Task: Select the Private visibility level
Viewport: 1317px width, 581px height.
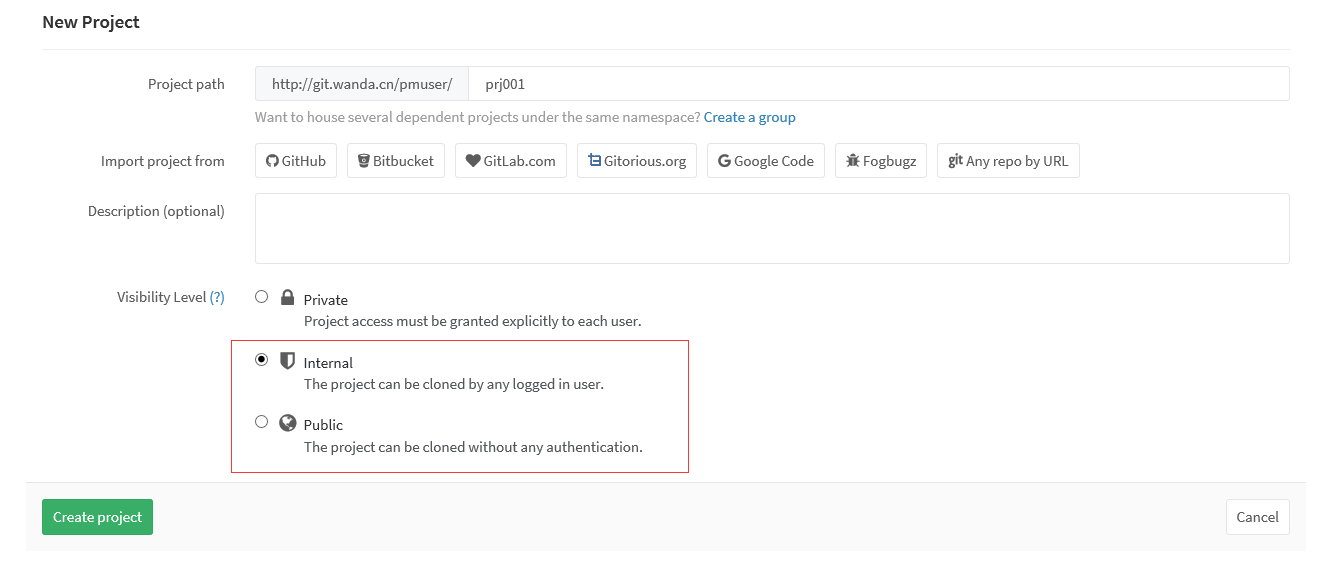Action: (x=261, y=296)
